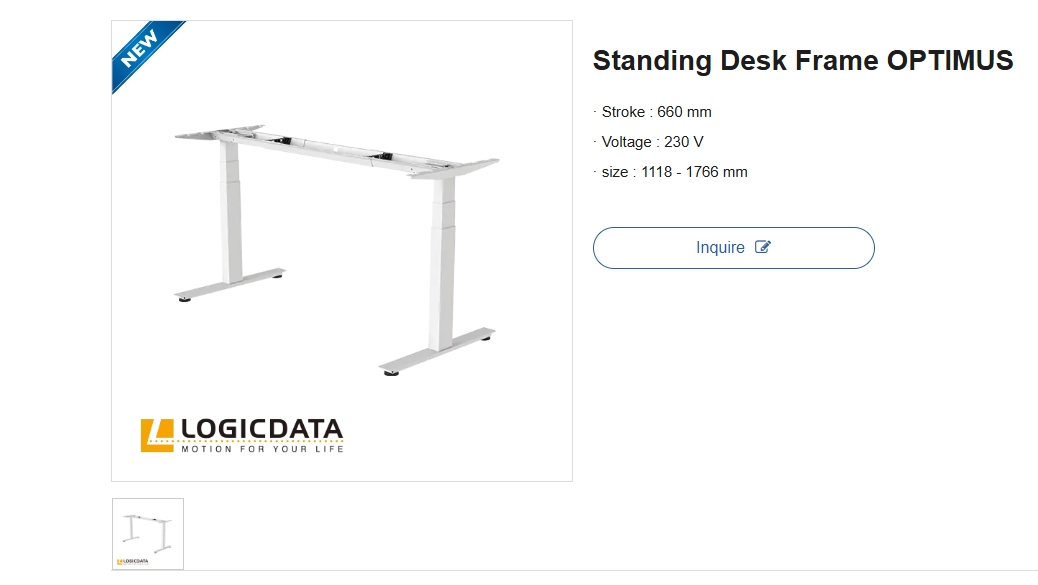Image resolution: width=1038 pixels, height=585 pixels.
Task: Click the blue NEW corner ribbon
Action: (x=144, y=52)
